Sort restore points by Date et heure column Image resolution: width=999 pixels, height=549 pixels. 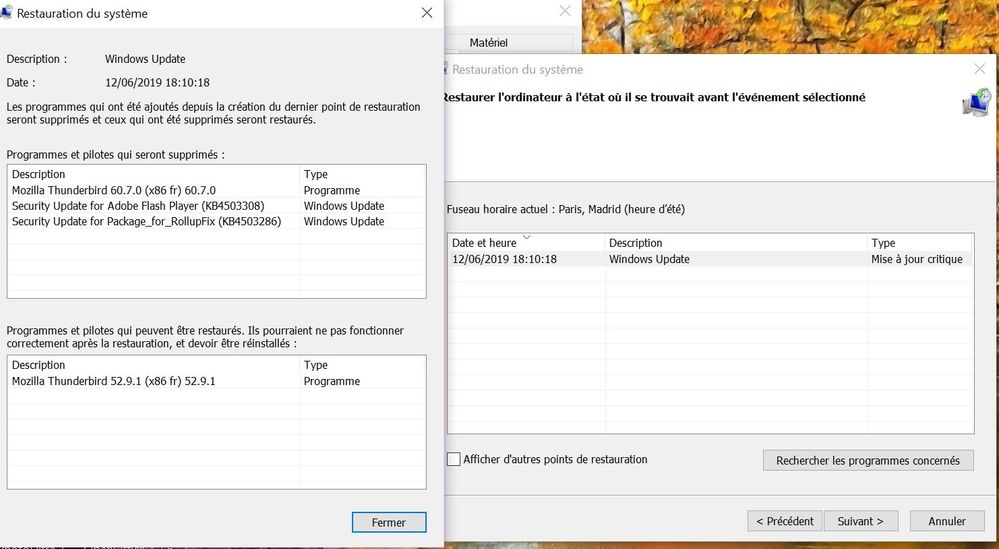coord(526,243)
